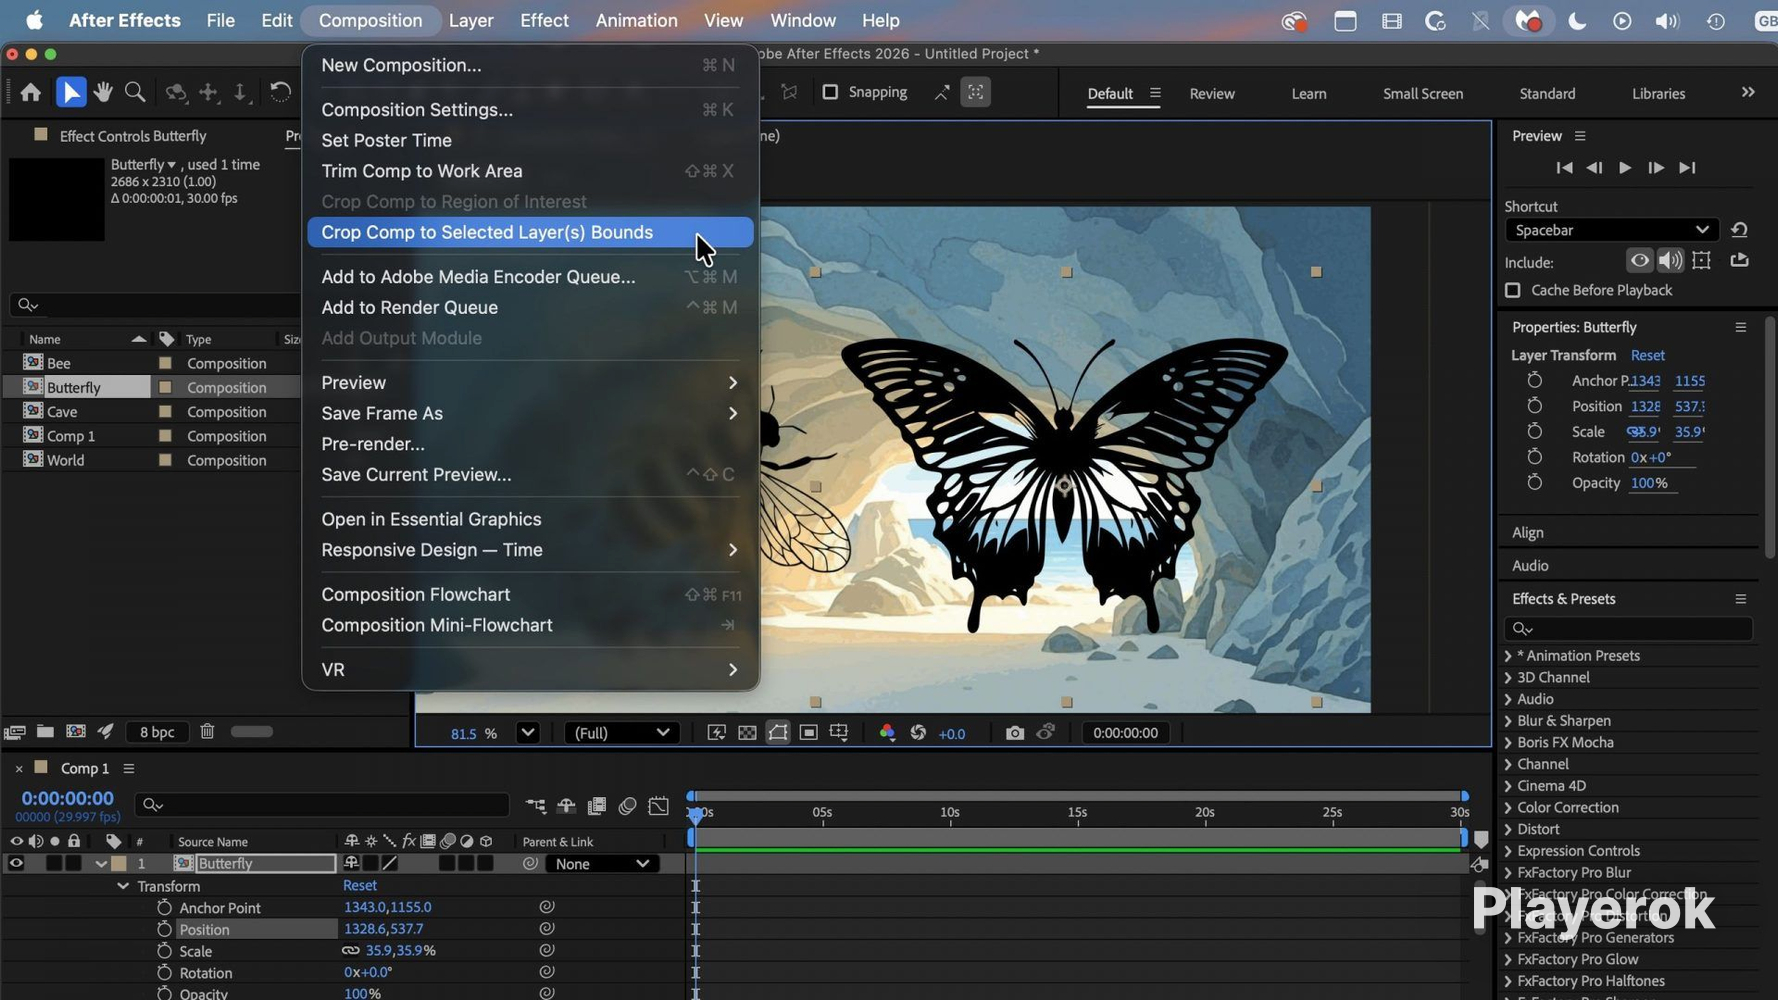Switch to the Review workspace tab
The height and width of the screenshot is (1000, 1778).
click(1212, 93)
